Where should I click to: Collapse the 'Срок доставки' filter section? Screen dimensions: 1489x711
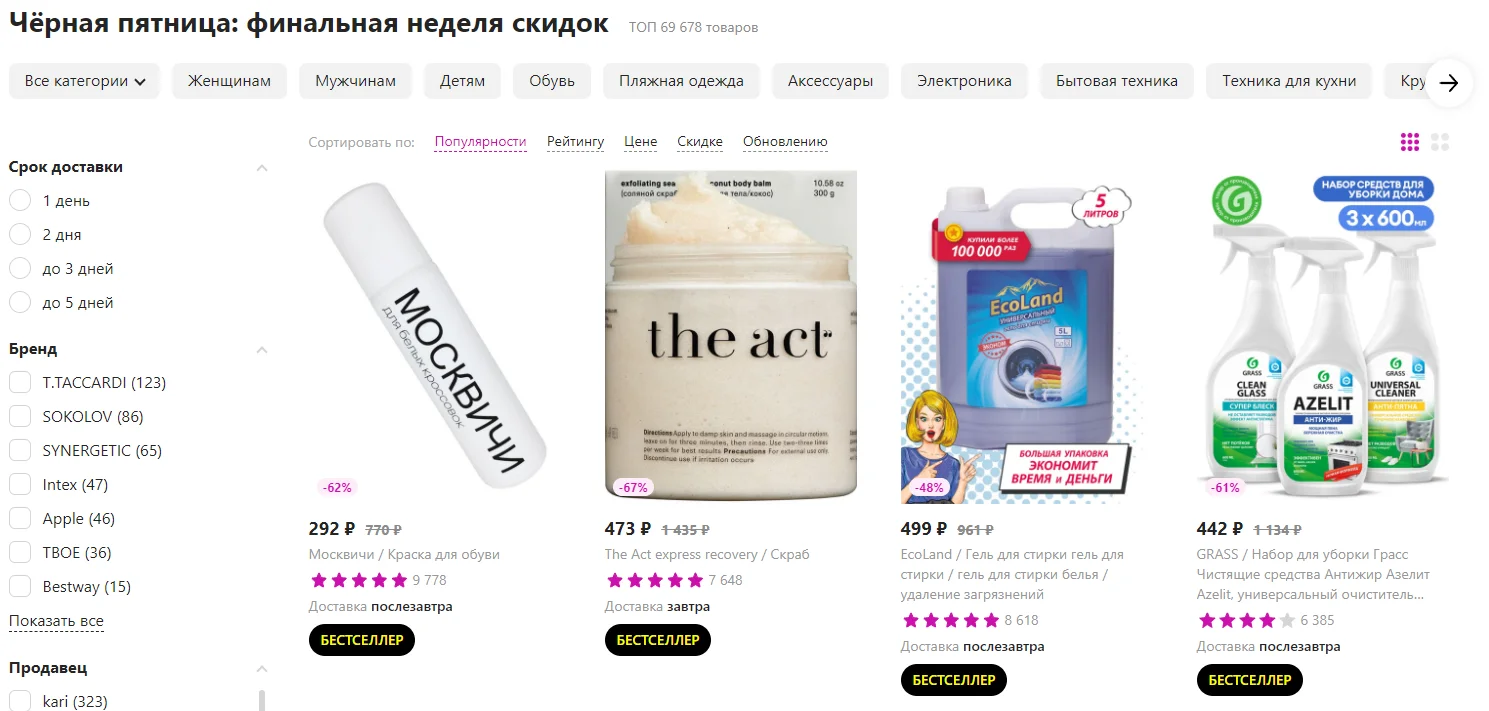click(x=262, y=167)
